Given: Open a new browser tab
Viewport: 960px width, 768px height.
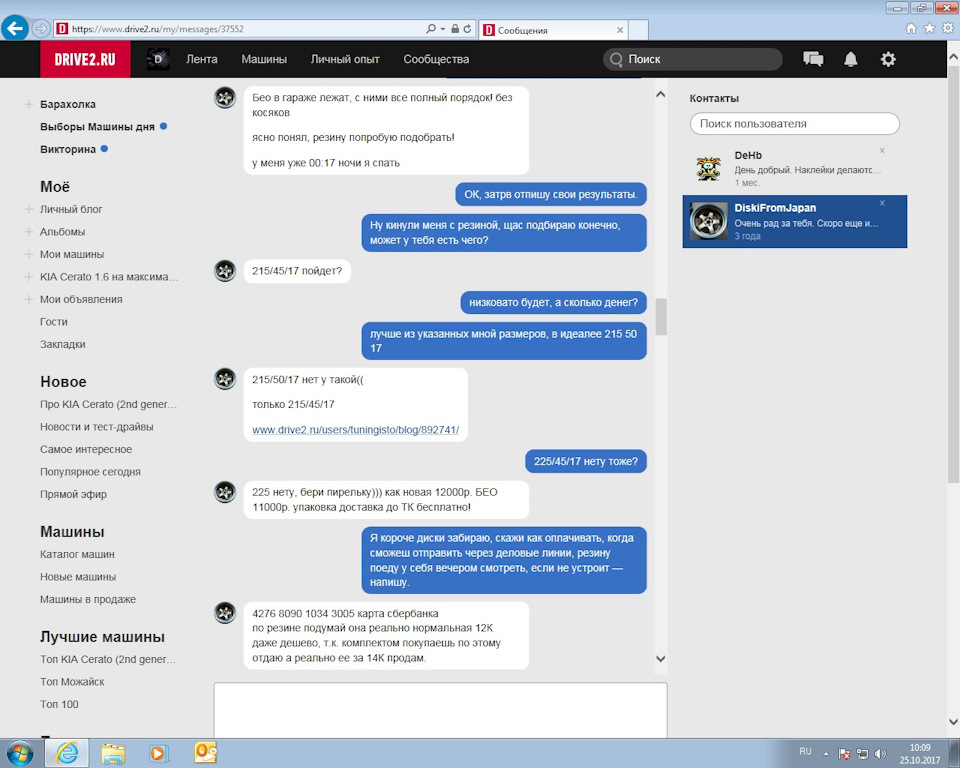Looking at the screenshot, I should tap(639, 30).
